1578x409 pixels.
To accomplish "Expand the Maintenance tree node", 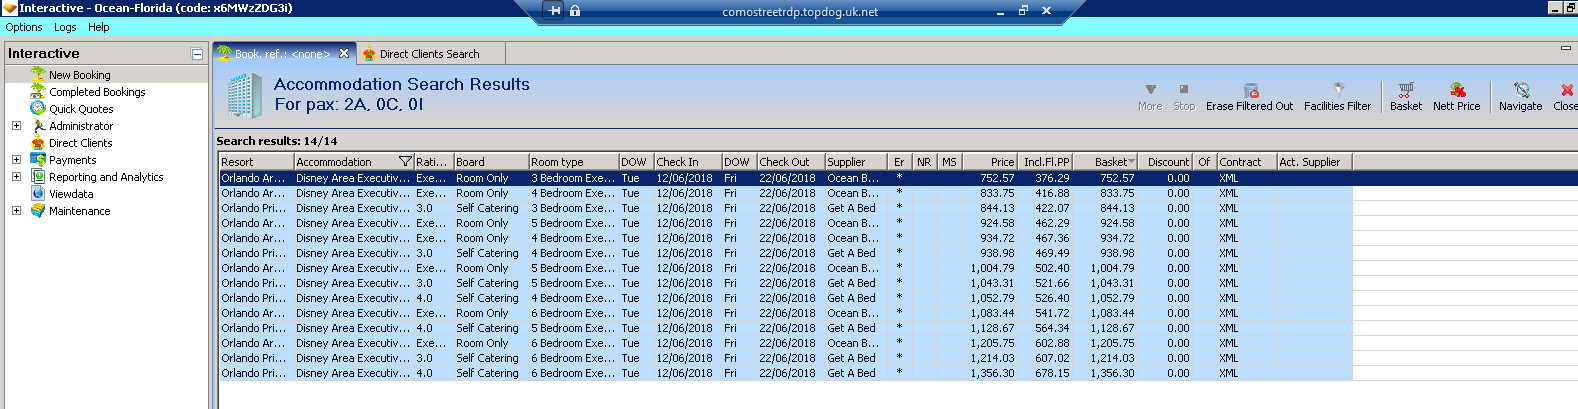I will [x=16, y=210].
